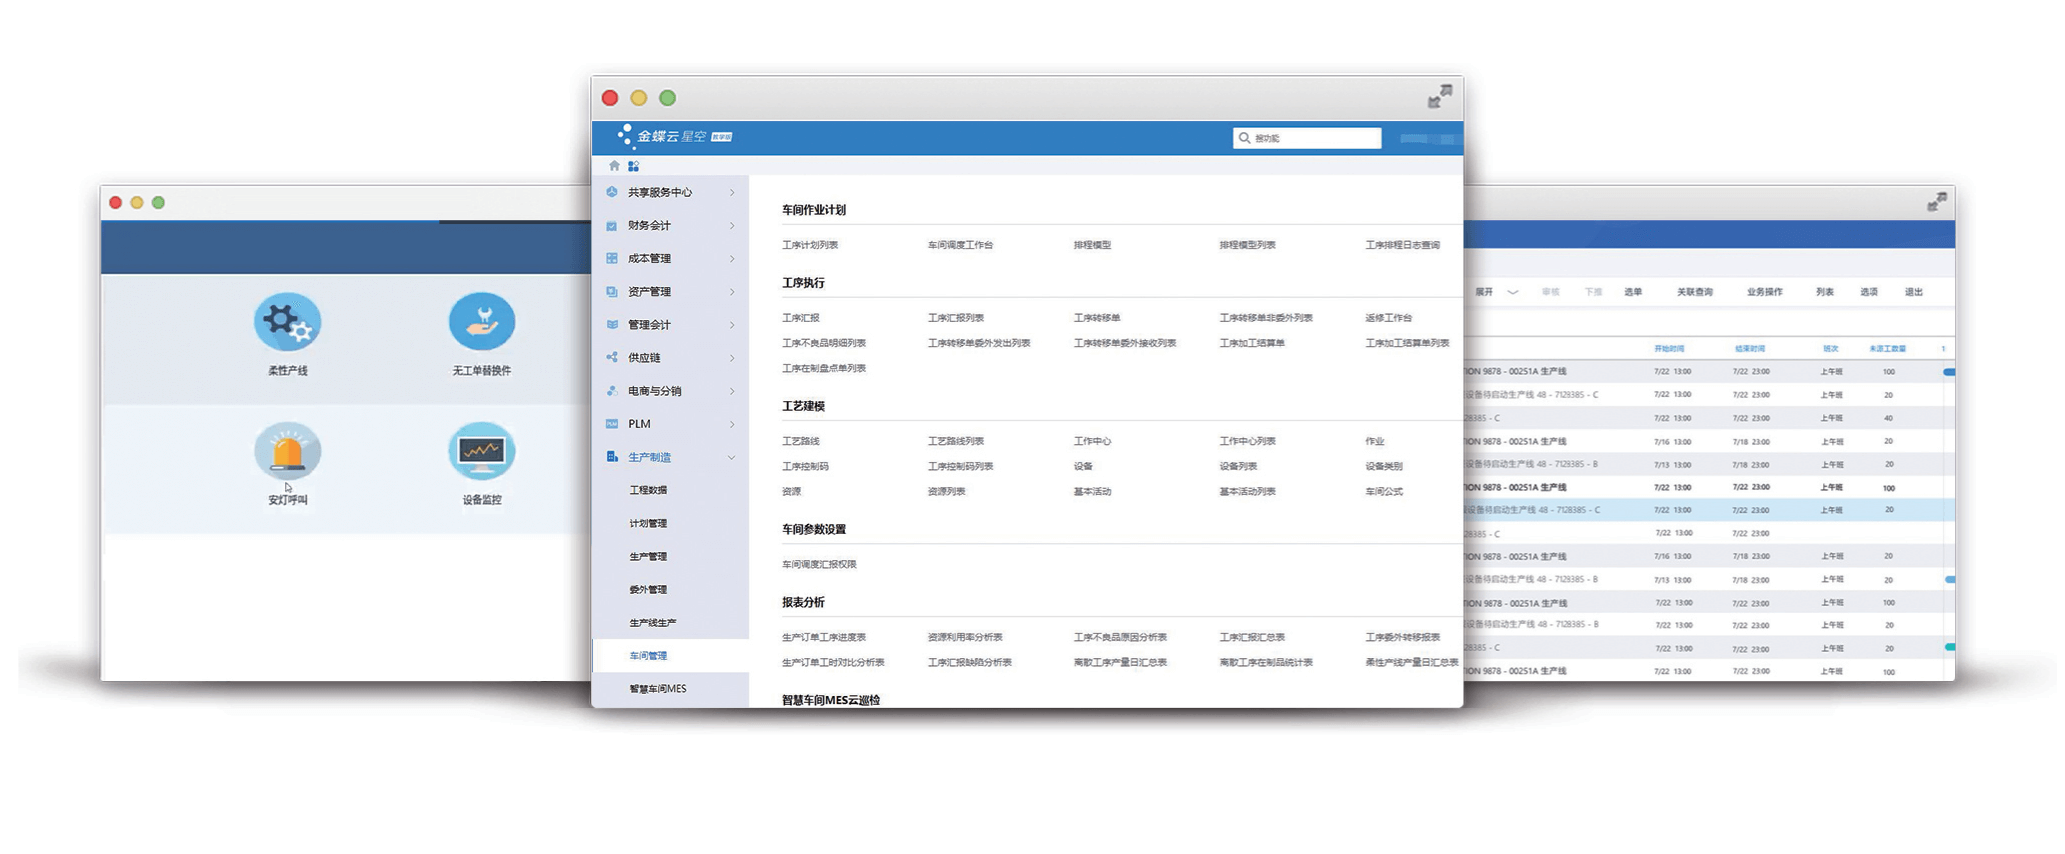
Task: Expand the 财务会计 sidebar section
Action: [x=670, y=225]
